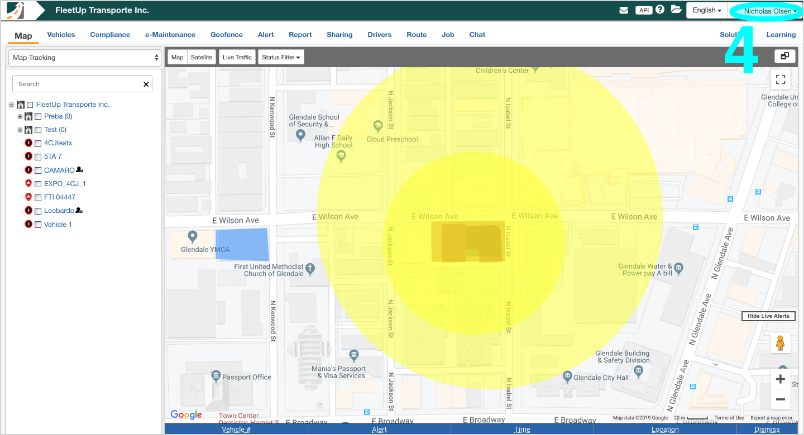Viewport: 804px width, 435px height.
Task: Open the e-Maintenance tab
Action: (170, 34)
